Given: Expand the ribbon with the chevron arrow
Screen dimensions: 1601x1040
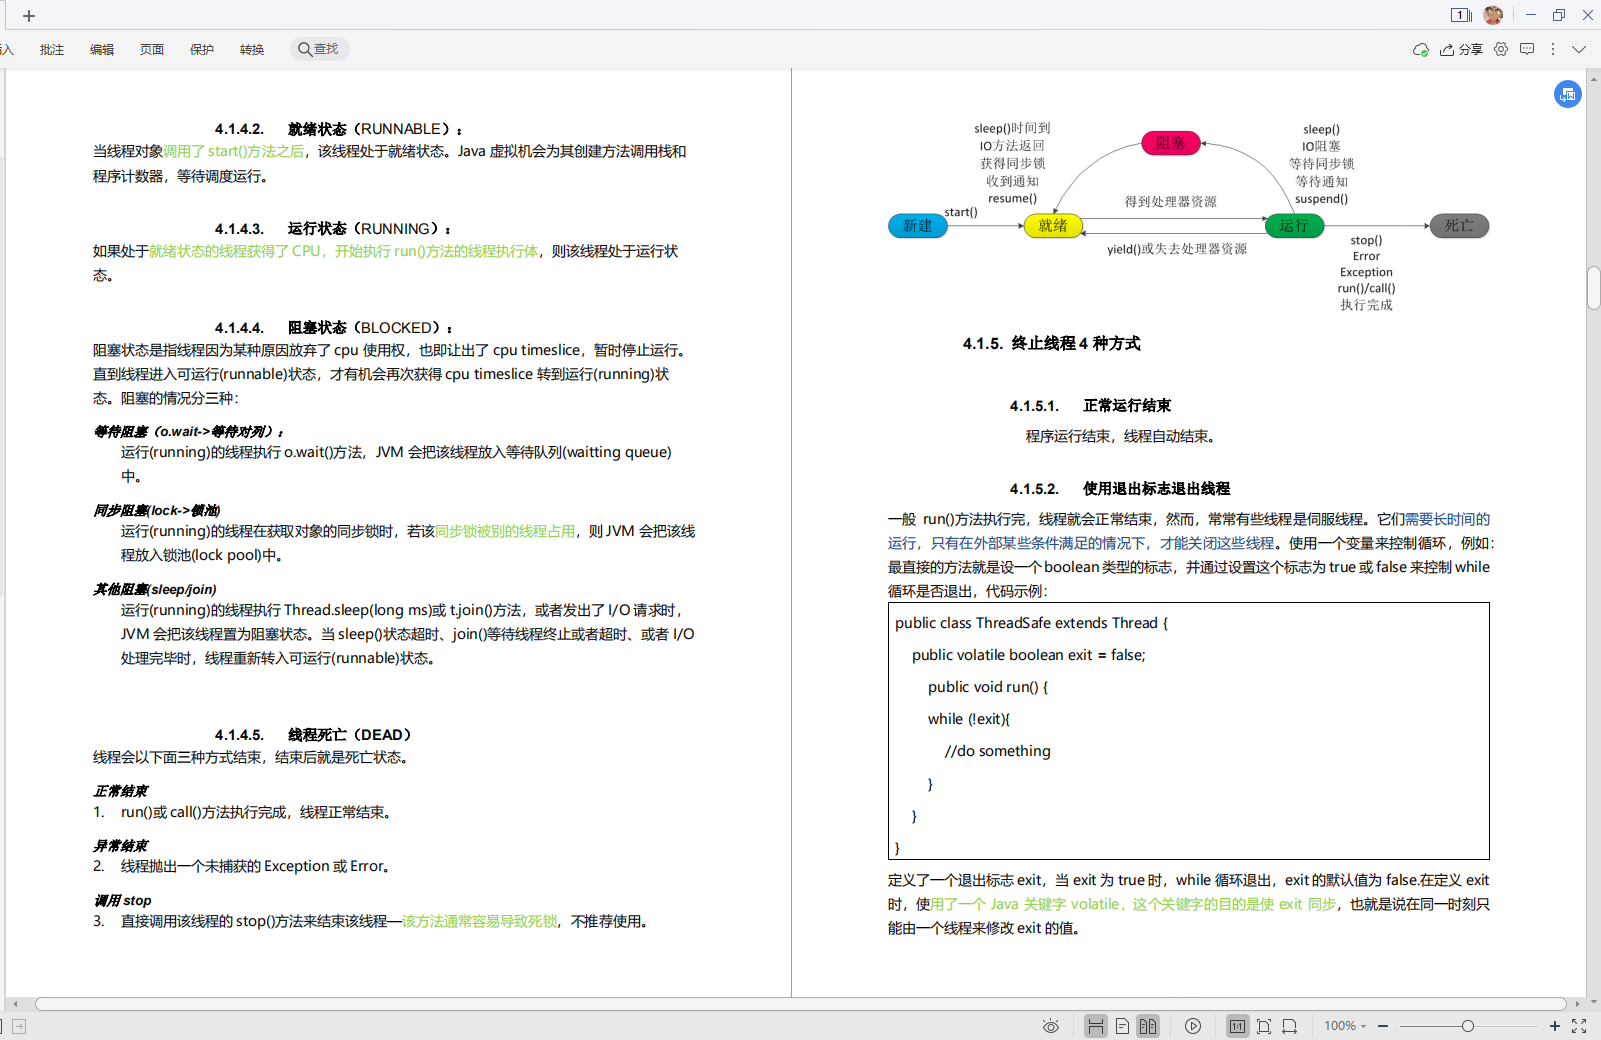Looking at the screenshot, I should click(1579, 49).
